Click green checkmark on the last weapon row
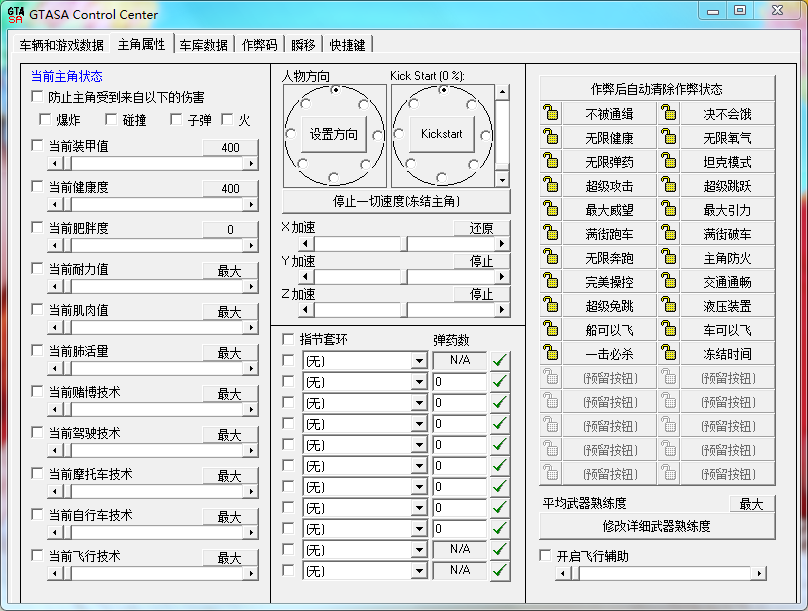Viewport: 808px width, 611px height. tap(499, 571)
